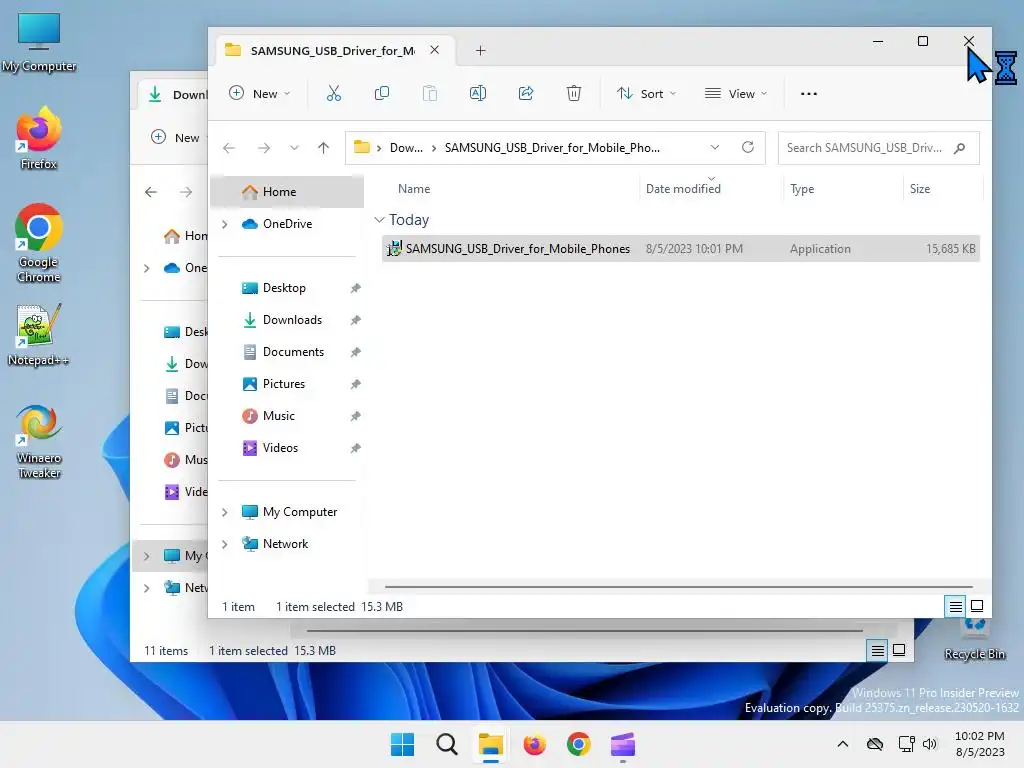Image resolution: width=1024 pixels, height=768 pixels.
Task: Show hidden system tray icons chevron
Action: tap(843, 744)
